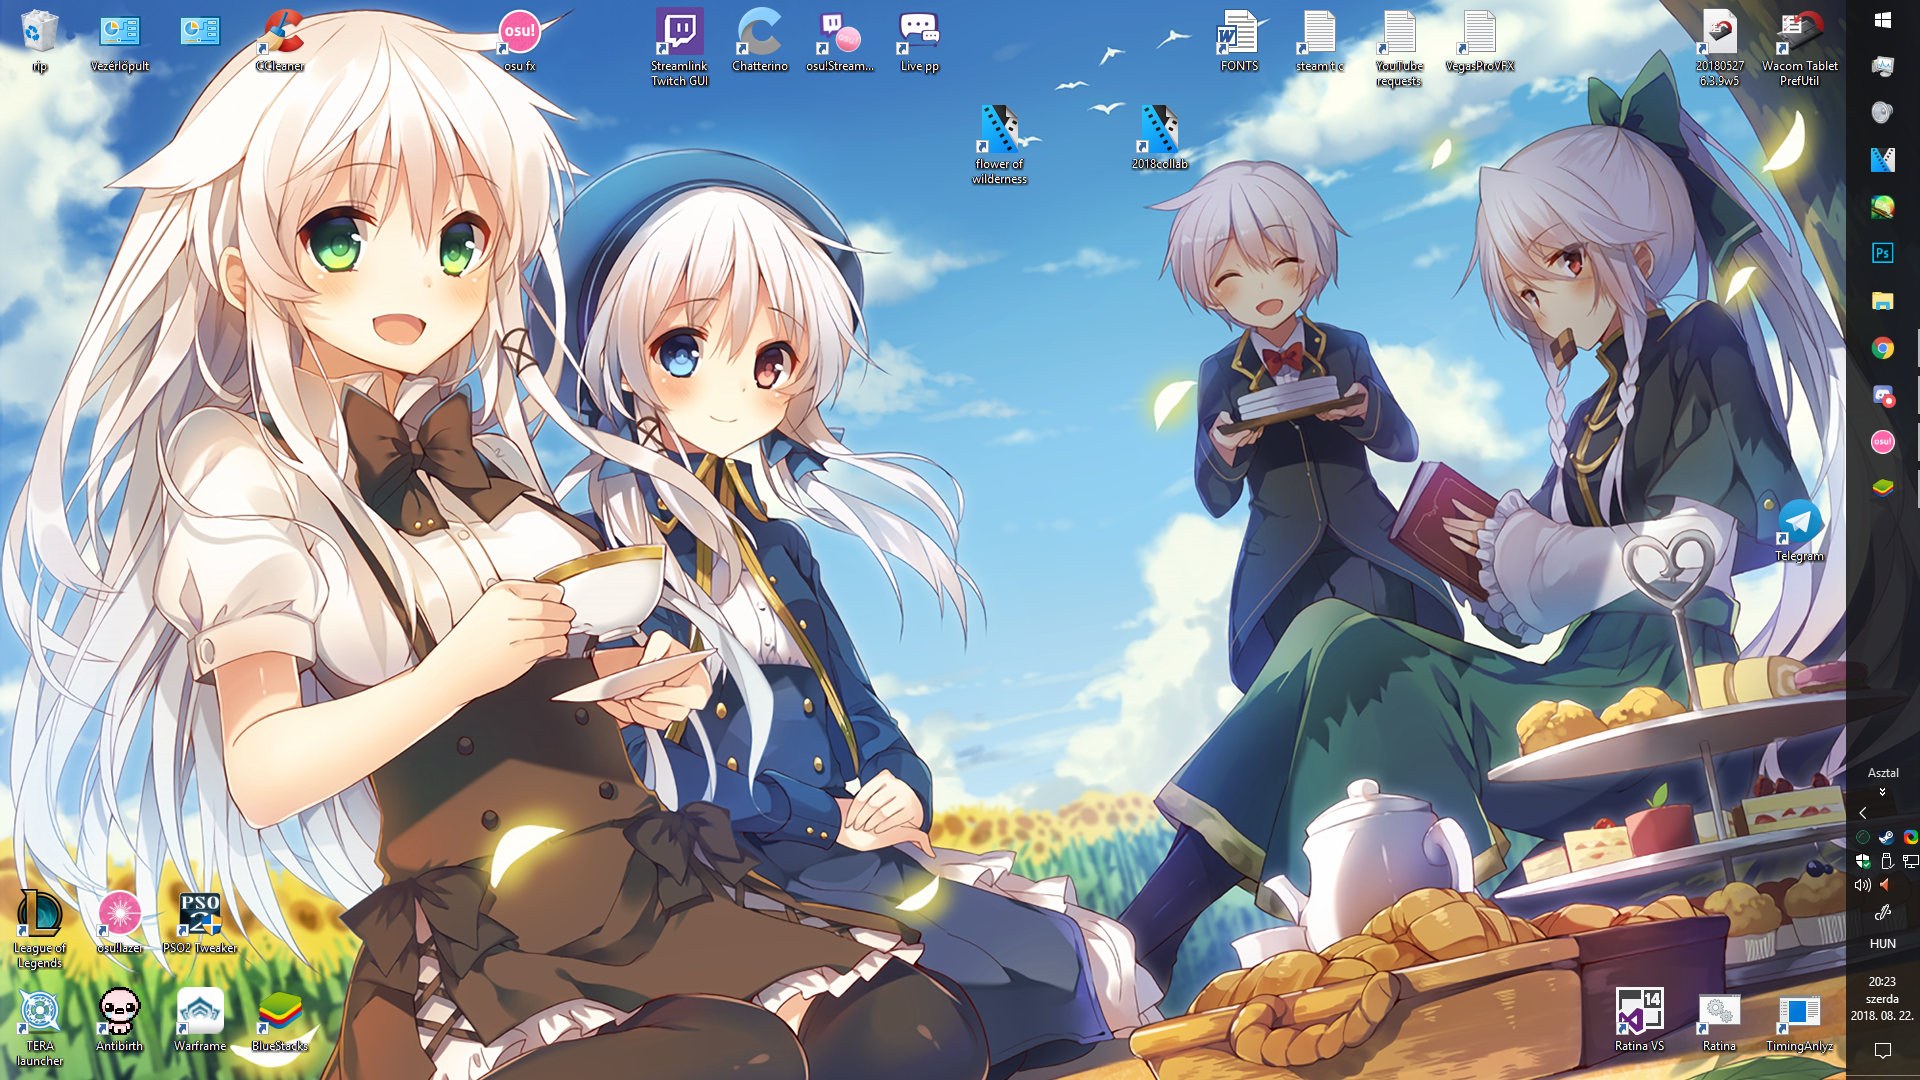Viewport: 1920px width, 1080px height.
Task: Launch Wacom Tablet PrefUtil
Action: click(x=1800, y=47)
